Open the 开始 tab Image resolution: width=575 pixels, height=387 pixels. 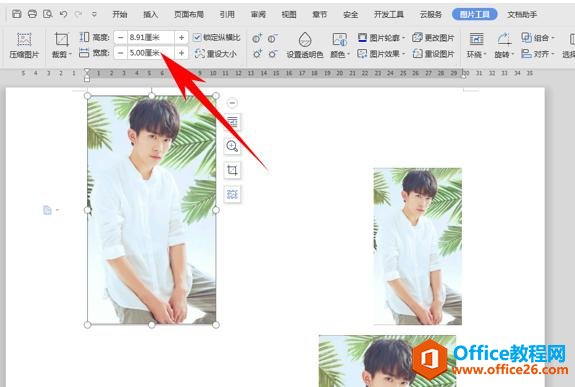(x=120, y=14)
